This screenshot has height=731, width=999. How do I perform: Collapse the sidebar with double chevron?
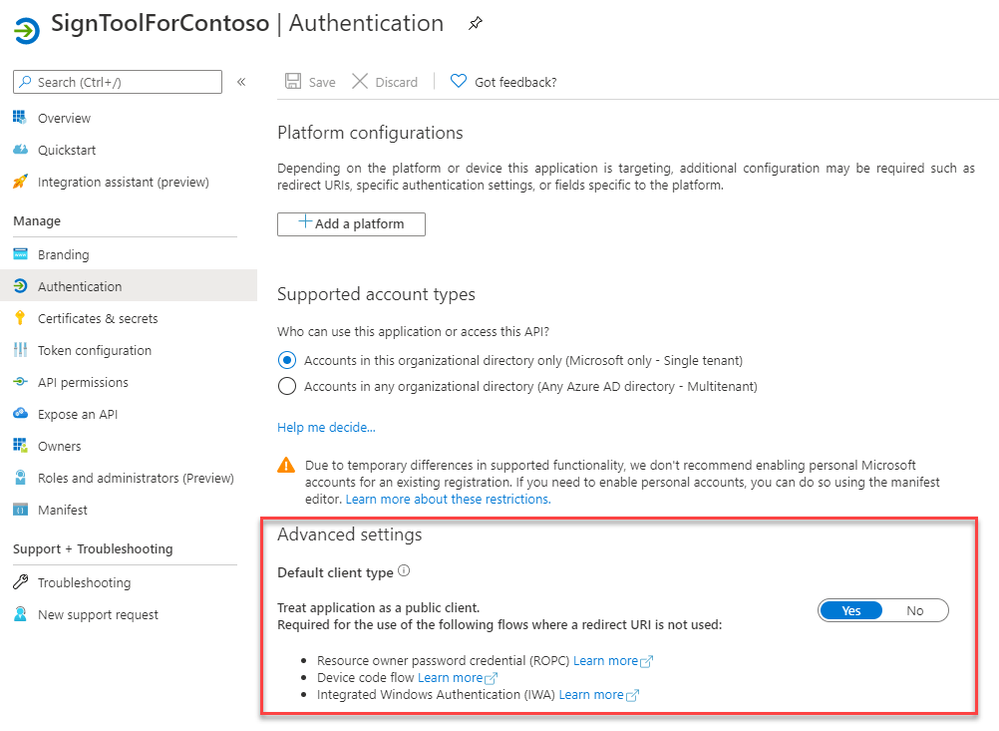(241, 82)
